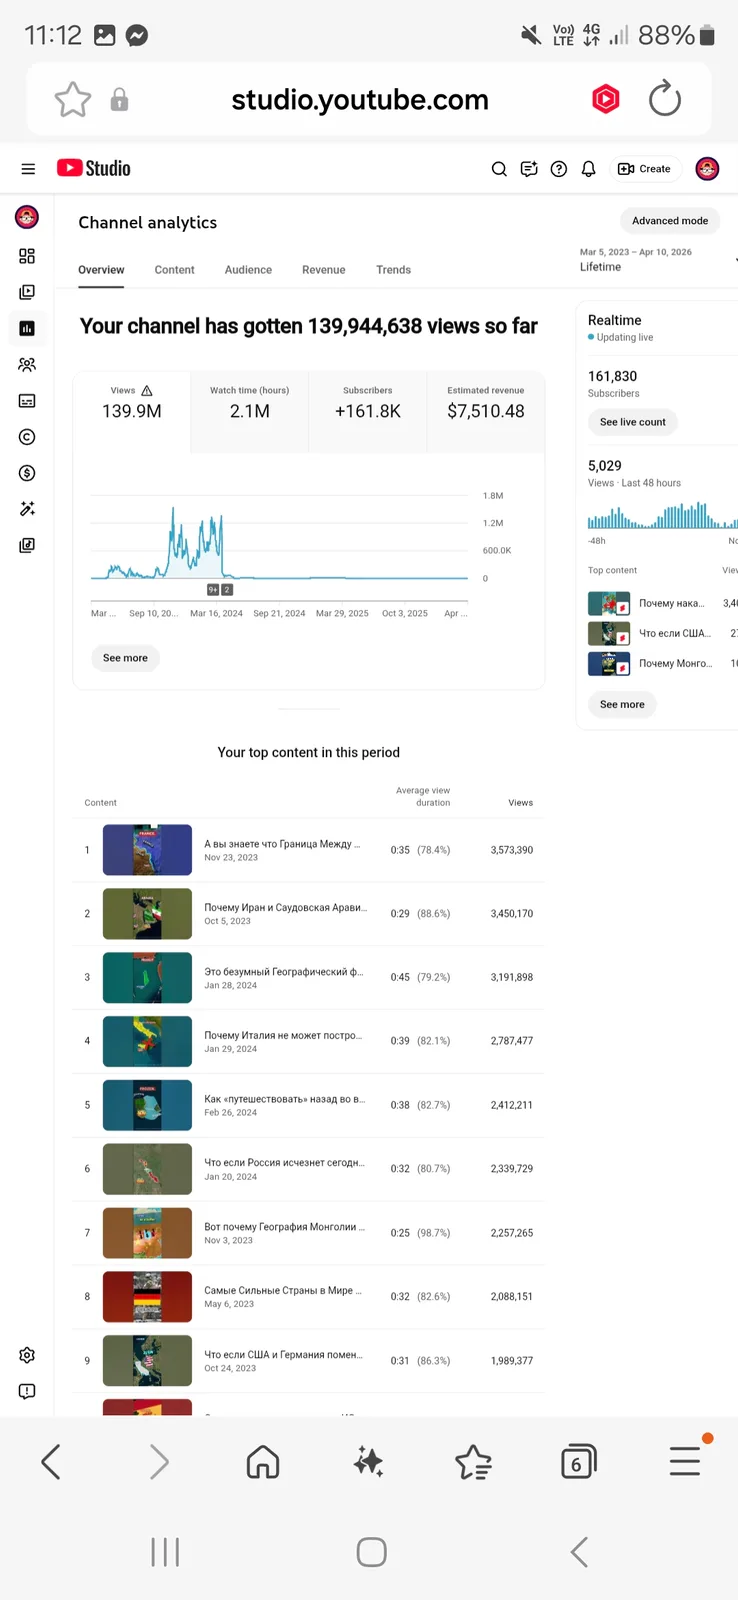Open Content in the sidebar
Viewport: 738px width, 1600px height.
27,292
